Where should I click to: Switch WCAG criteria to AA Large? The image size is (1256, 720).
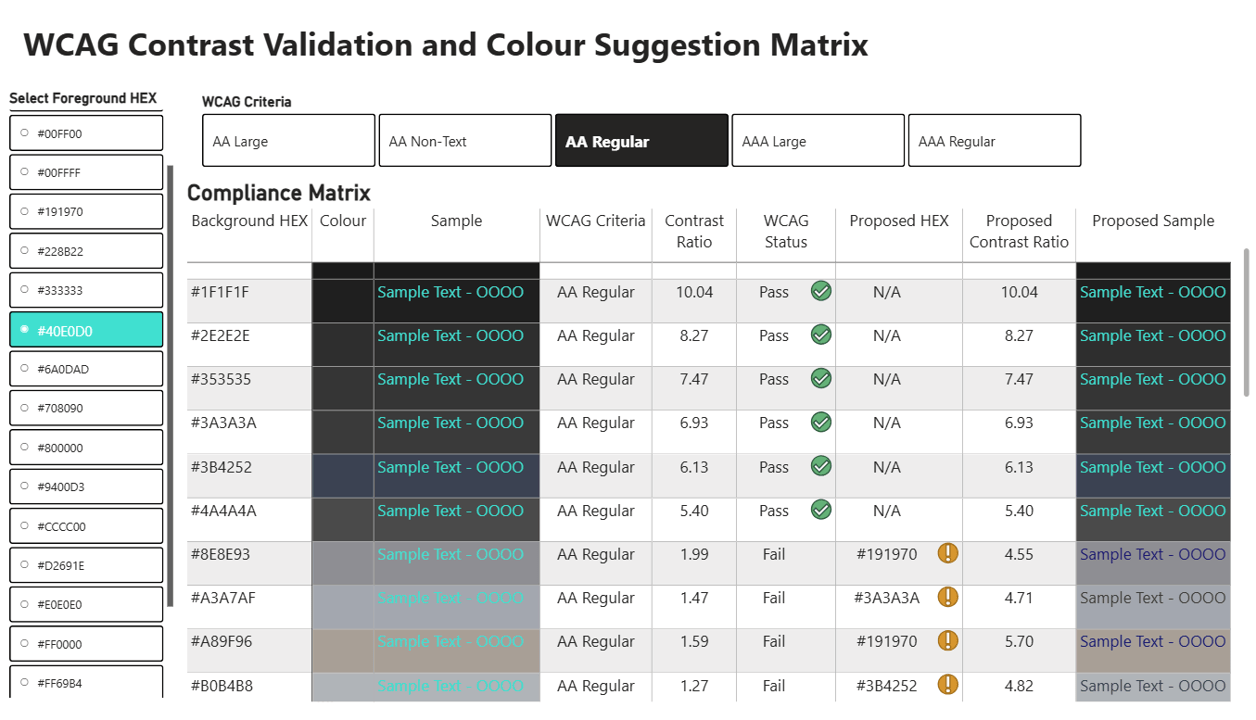pyautogui.click(x=288, y=140)
